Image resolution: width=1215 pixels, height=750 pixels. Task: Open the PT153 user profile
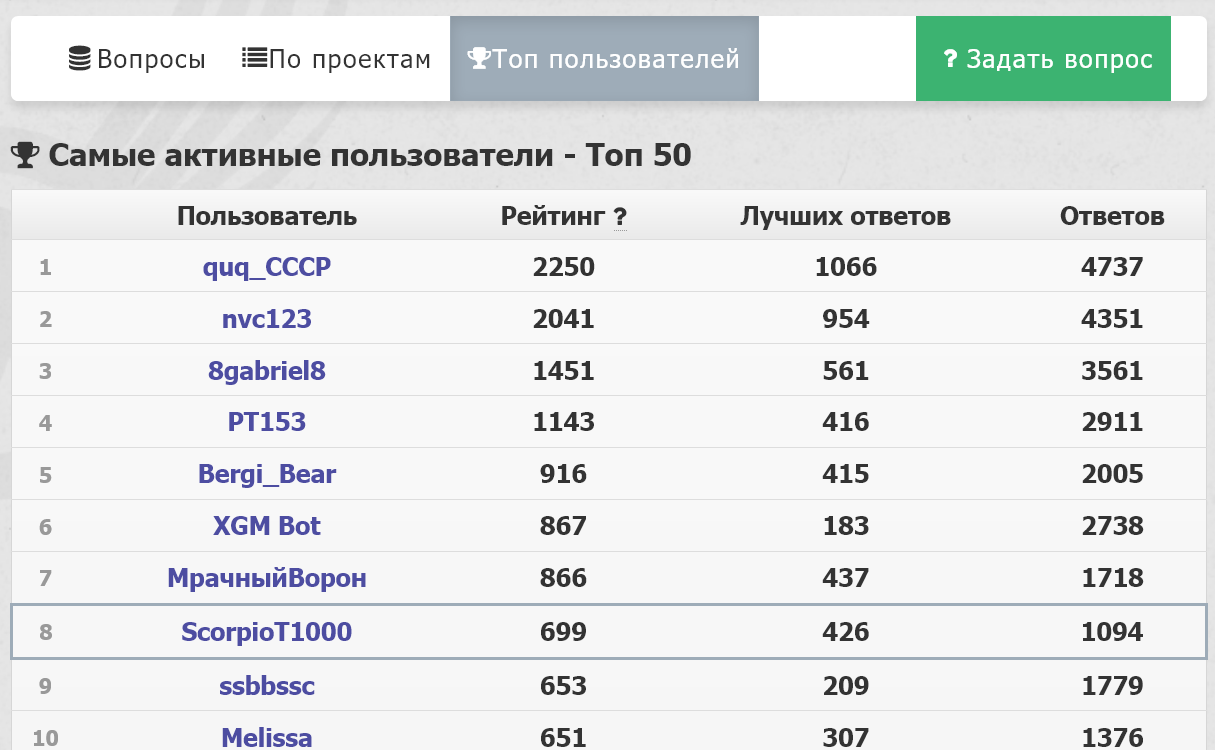(267, 423)
